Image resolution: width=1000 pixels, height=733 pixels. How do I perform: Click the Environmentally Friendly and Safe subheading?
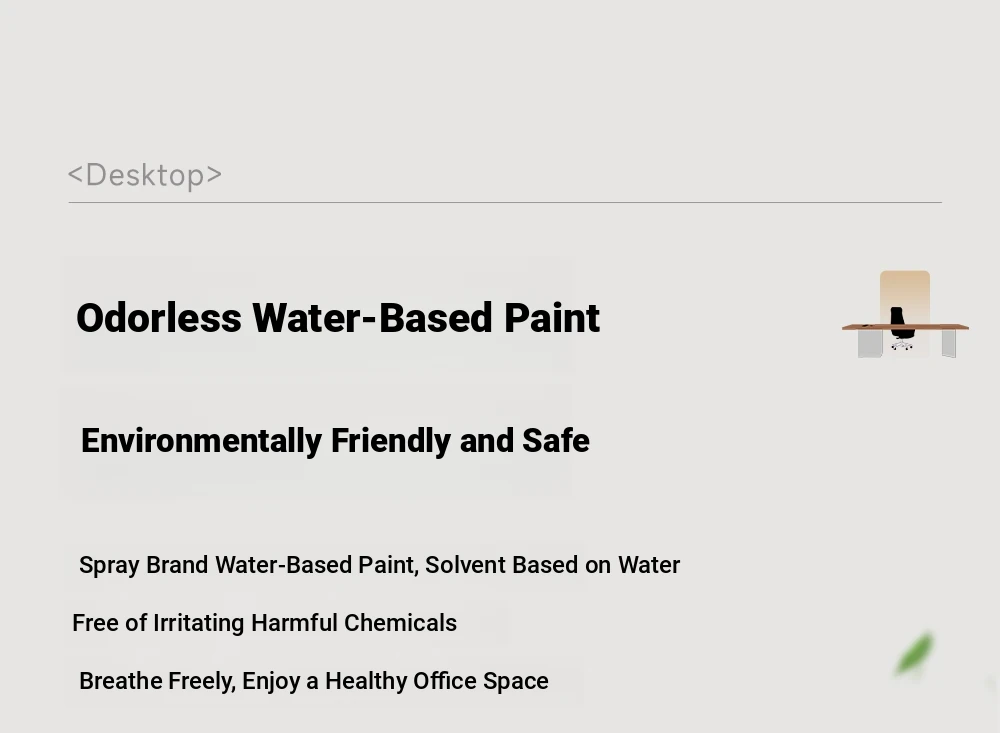pyautogui.click(x=335, y=441)
